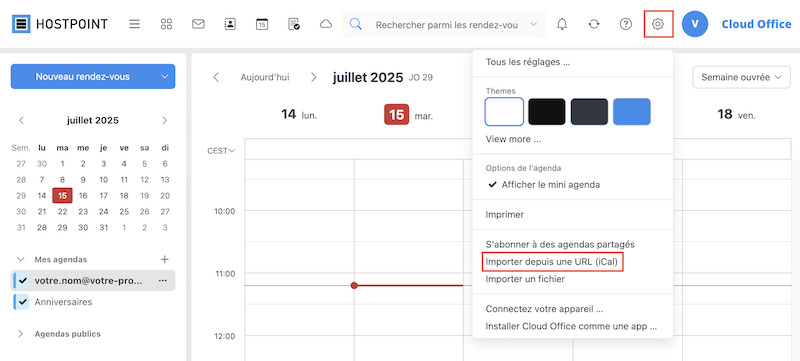Open the Drive cloud icon
Screen dimensions: 800x361
point(326,24)
